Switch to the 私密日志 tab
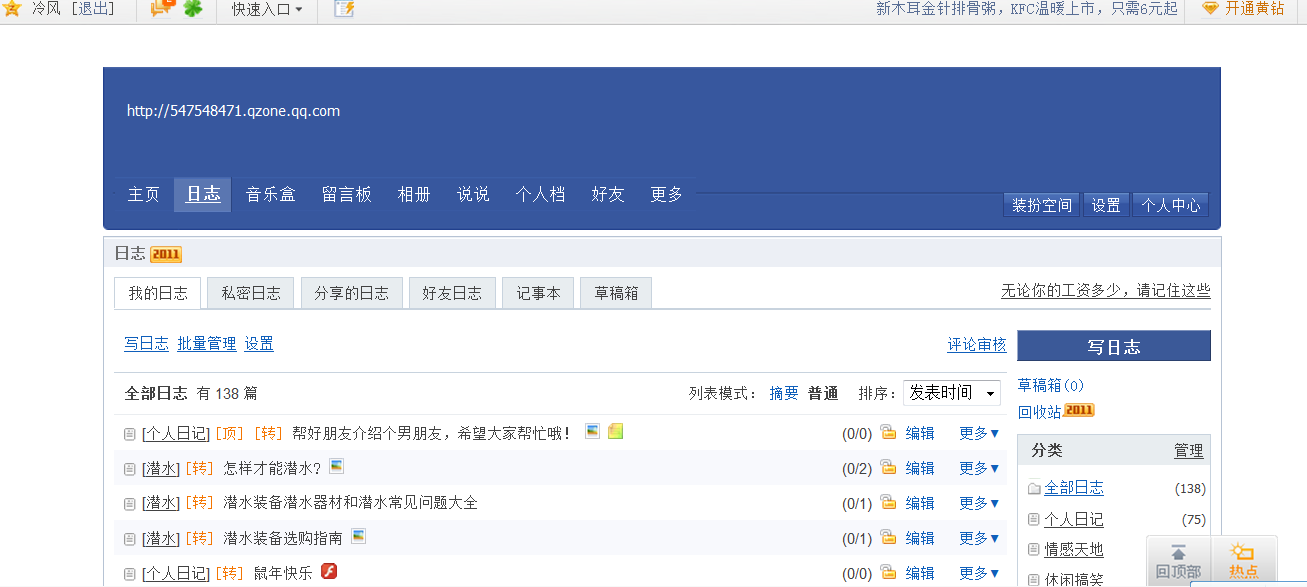The width and height of the screenshot is (1307, 587). [x=249, y=292]
